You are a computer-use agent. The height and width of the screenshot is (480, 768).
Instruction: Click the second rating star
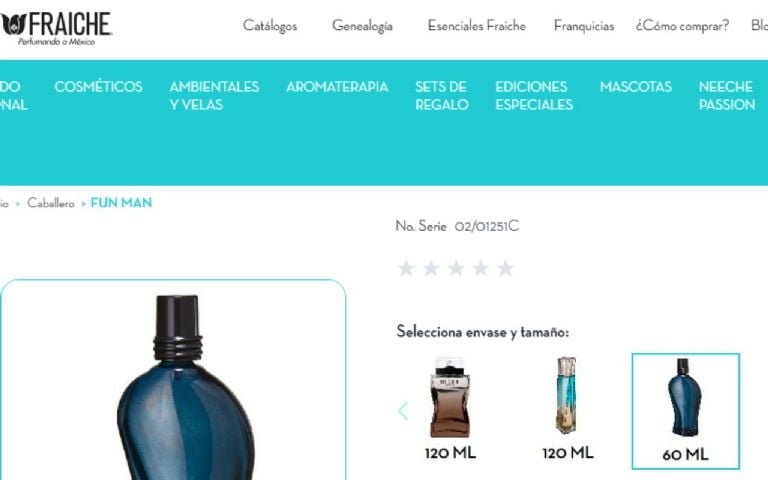point(431,268)
